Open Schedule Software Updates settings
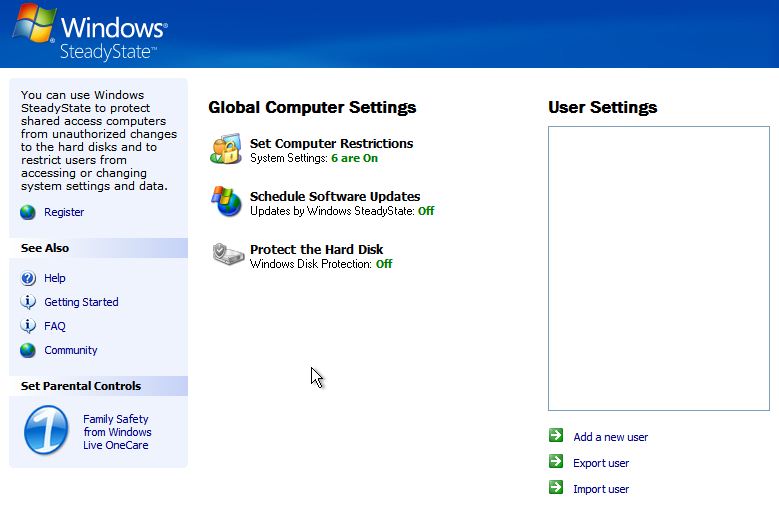The image size is (779, 512). pyautogui.click(x=335, y=196)
